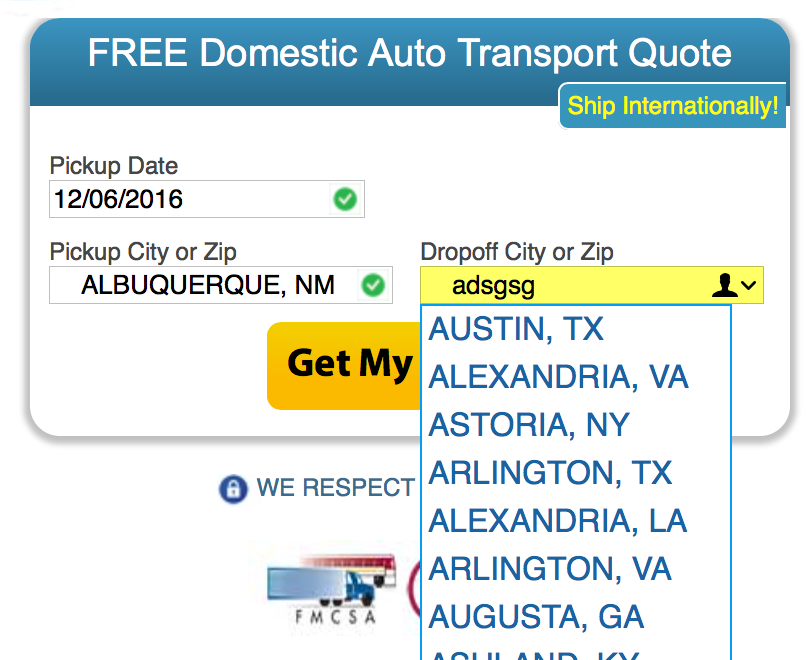The width and height of the screenshot is (810, 660).
Task: Click into the Pickup City or Zip field
Action: pyautogui.click(x=205, y=286)
